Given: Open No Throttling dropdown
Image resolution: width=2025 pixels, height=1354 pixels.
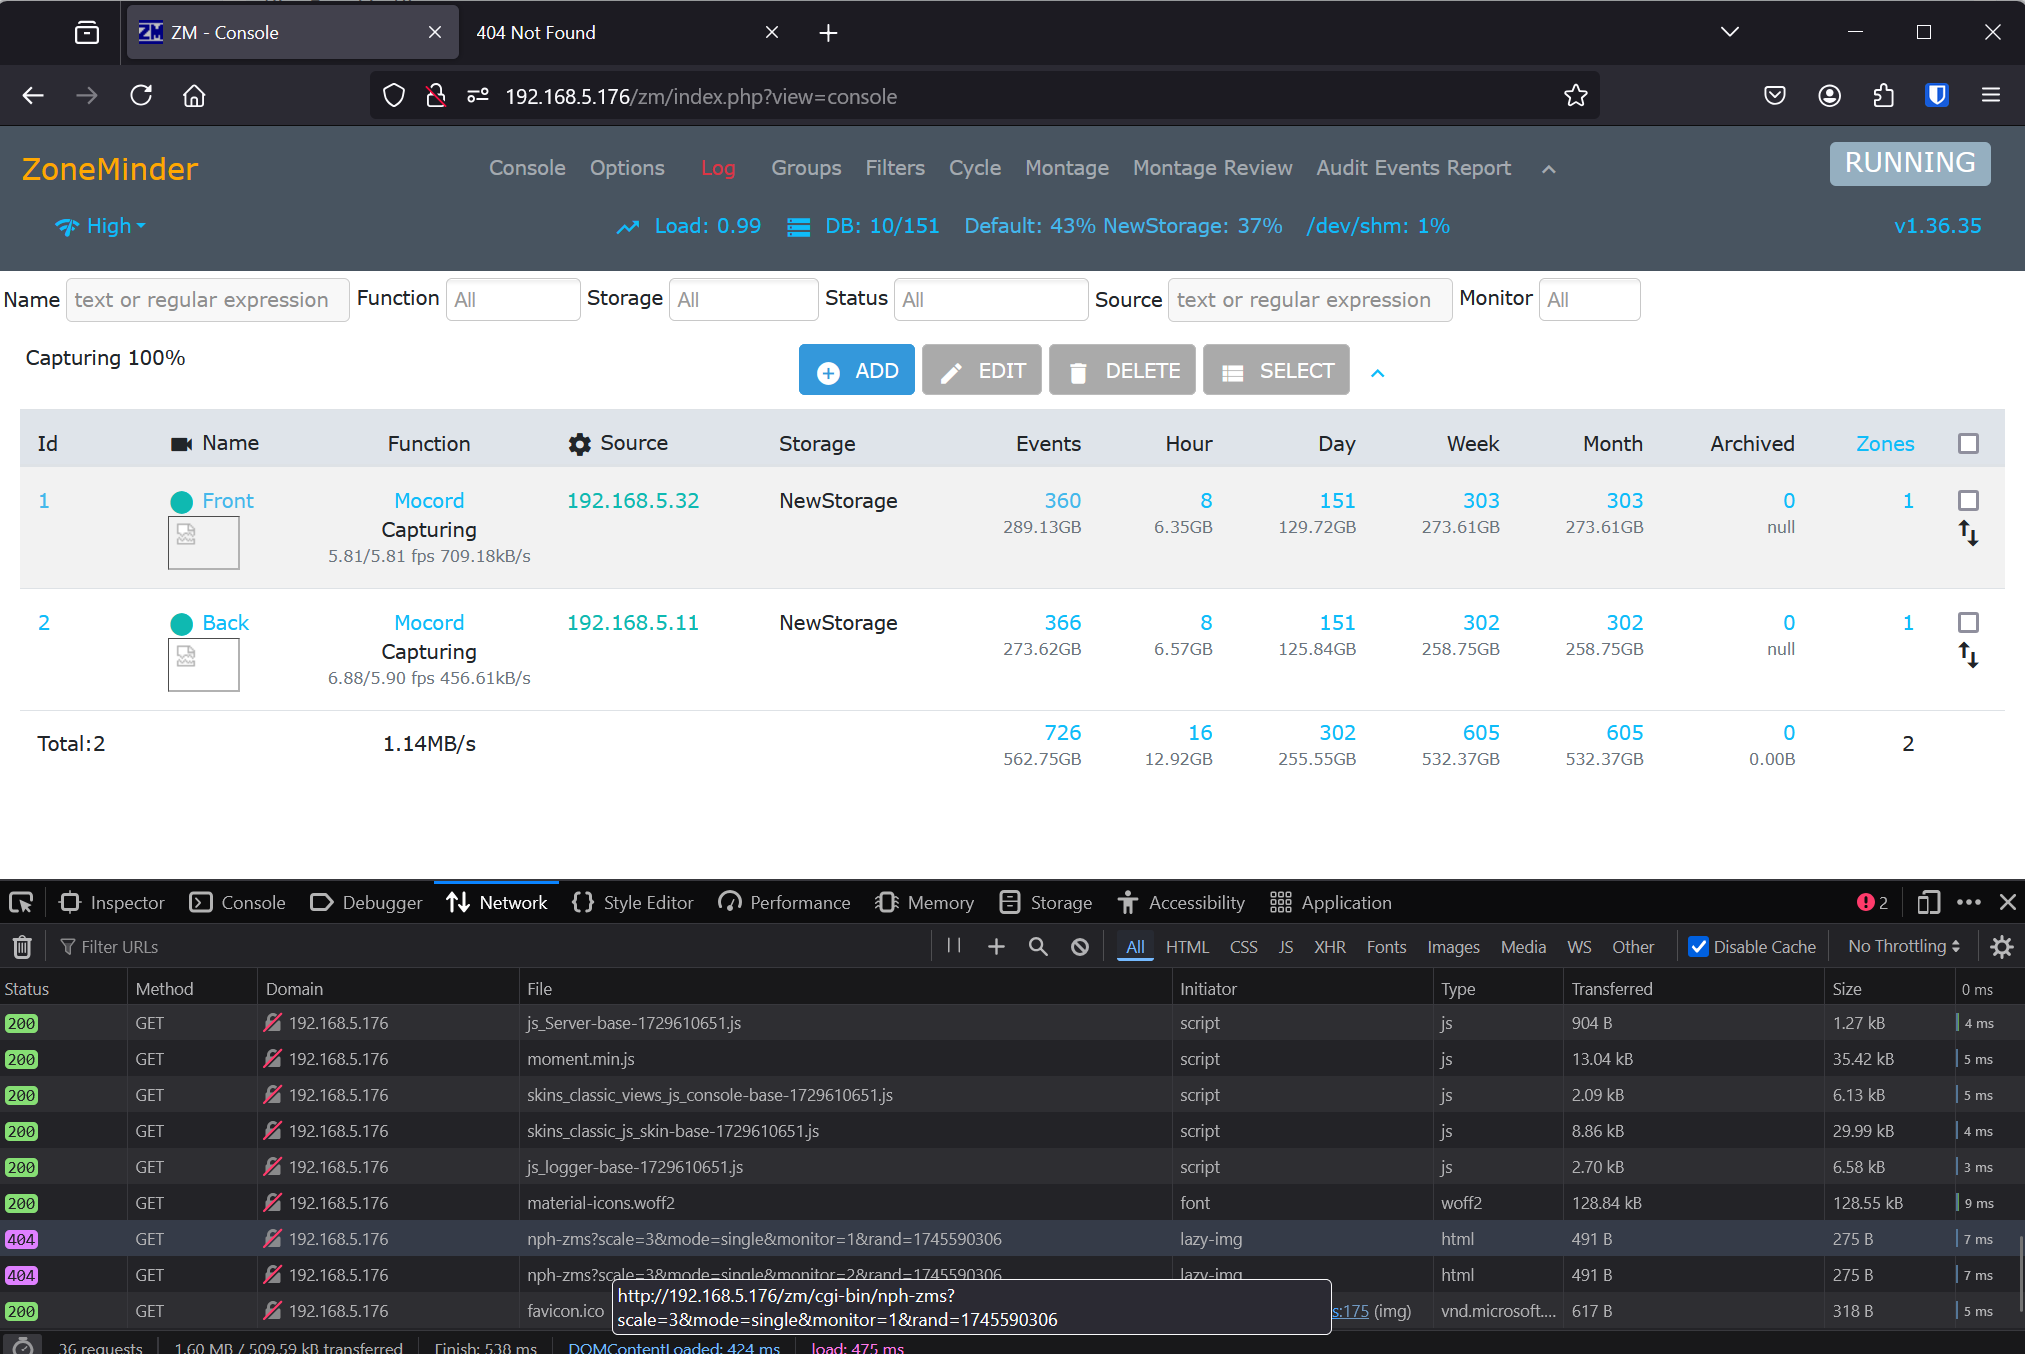Looking at the screenshot, I should tap(1904, 946).
